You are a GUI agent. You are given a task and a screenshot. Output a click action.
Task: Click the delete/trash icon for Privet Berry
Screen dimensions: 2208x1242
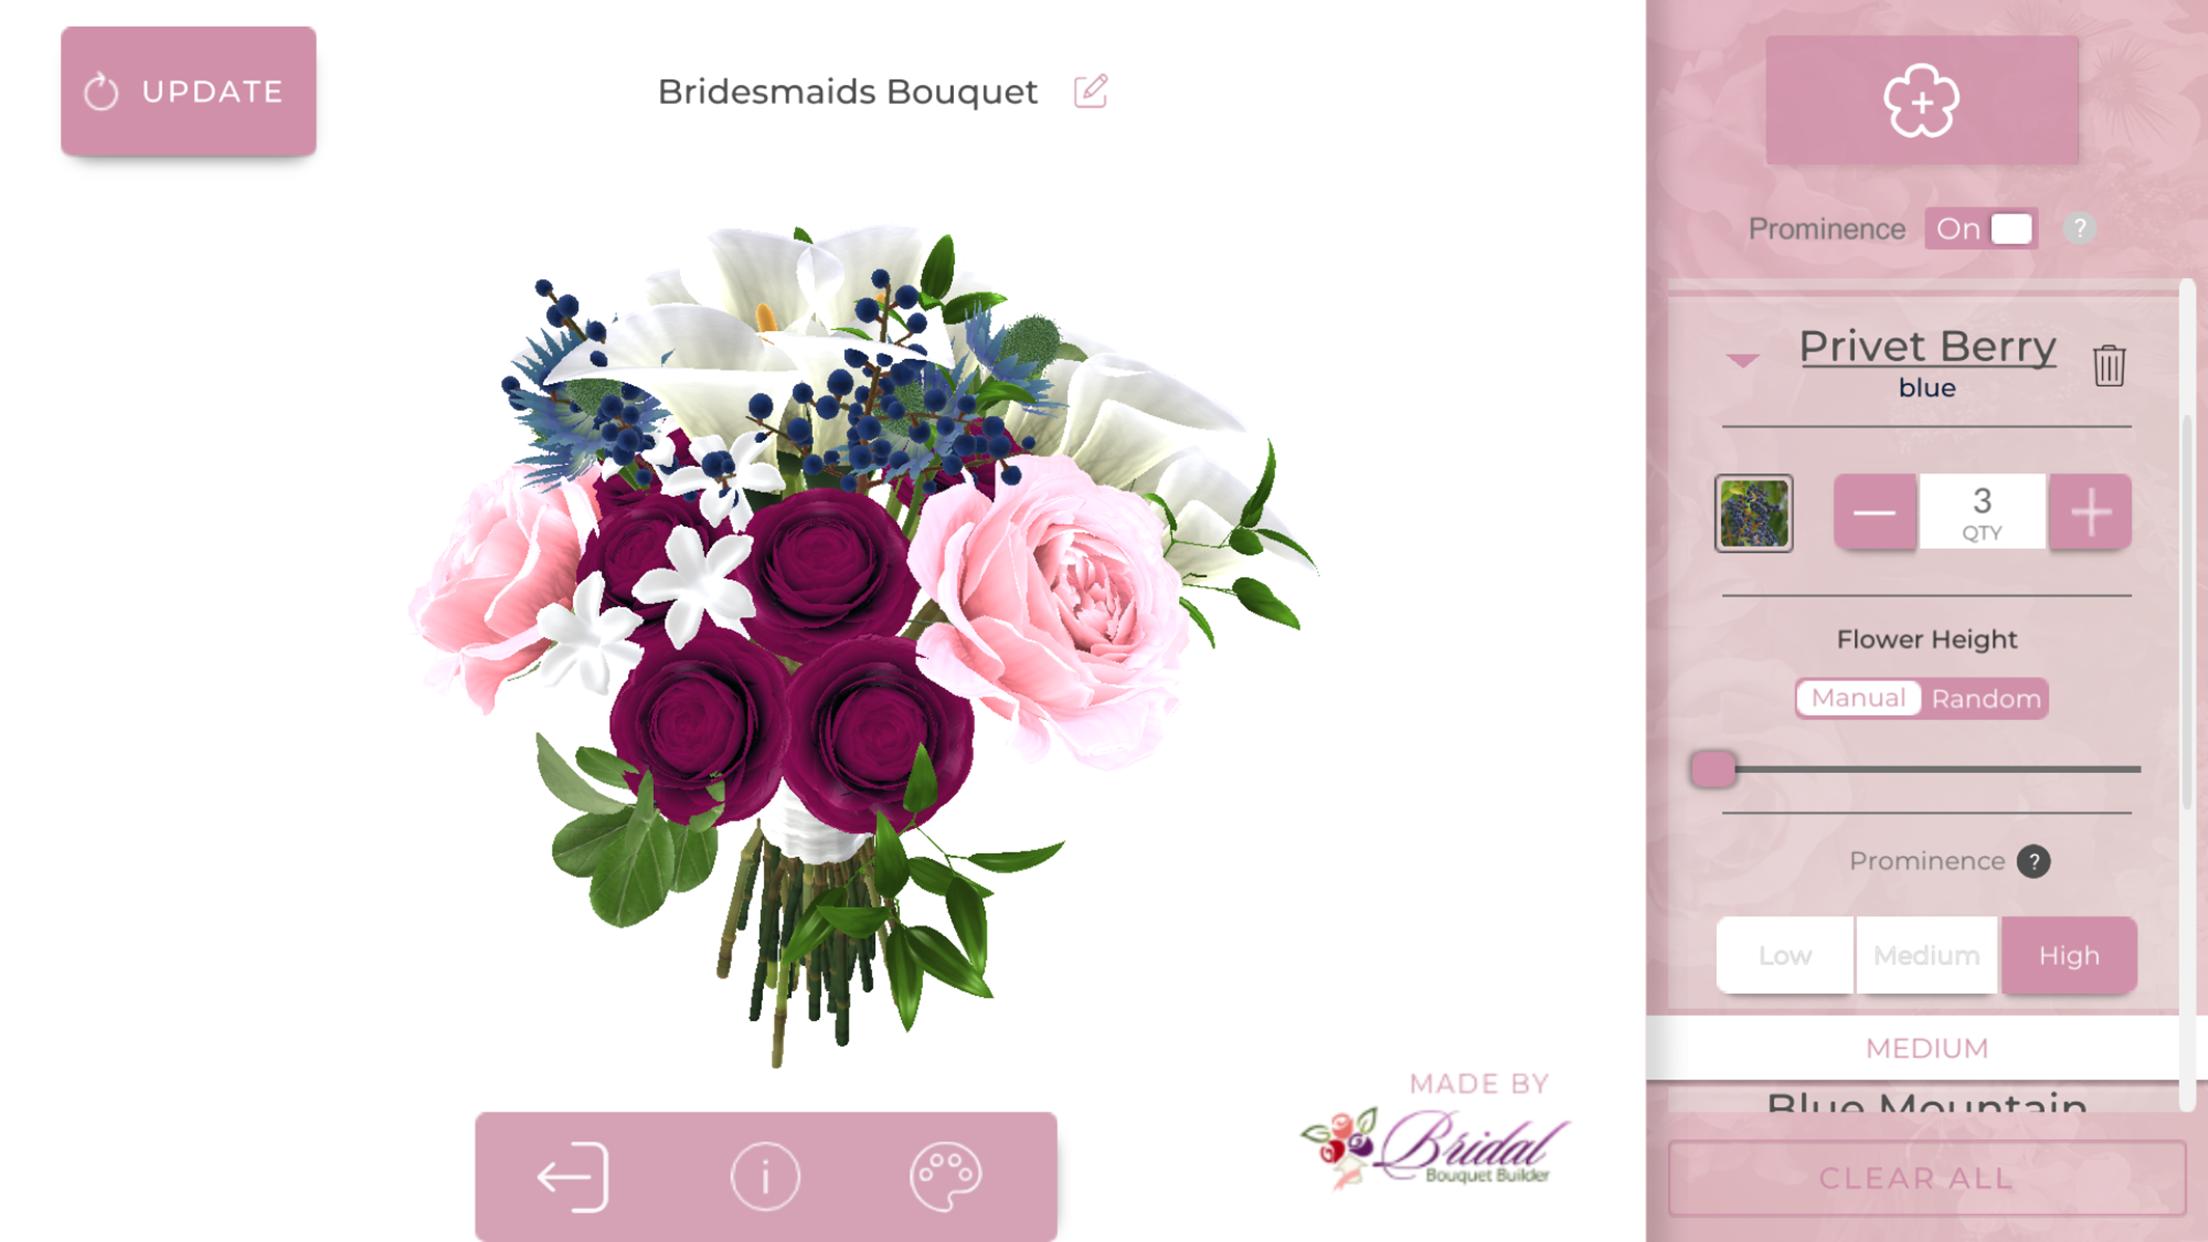2109,361
